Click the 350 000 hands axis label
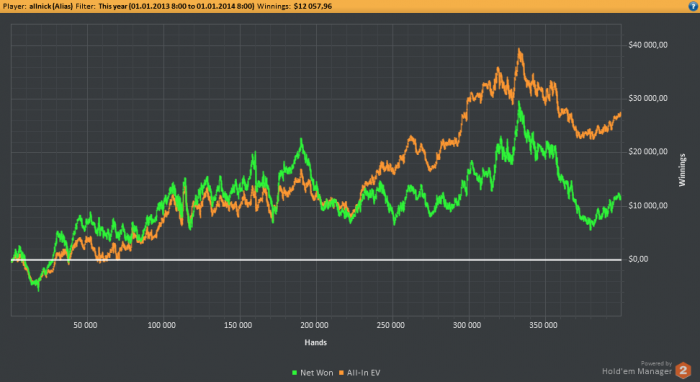Screen dimensions: 700x382 (x=543, y=325)
